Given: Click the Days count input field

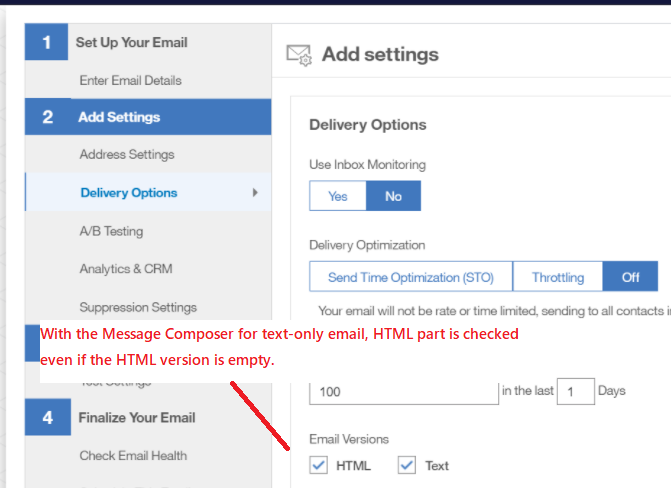Looking at the screenshot, I should point(574,390).
